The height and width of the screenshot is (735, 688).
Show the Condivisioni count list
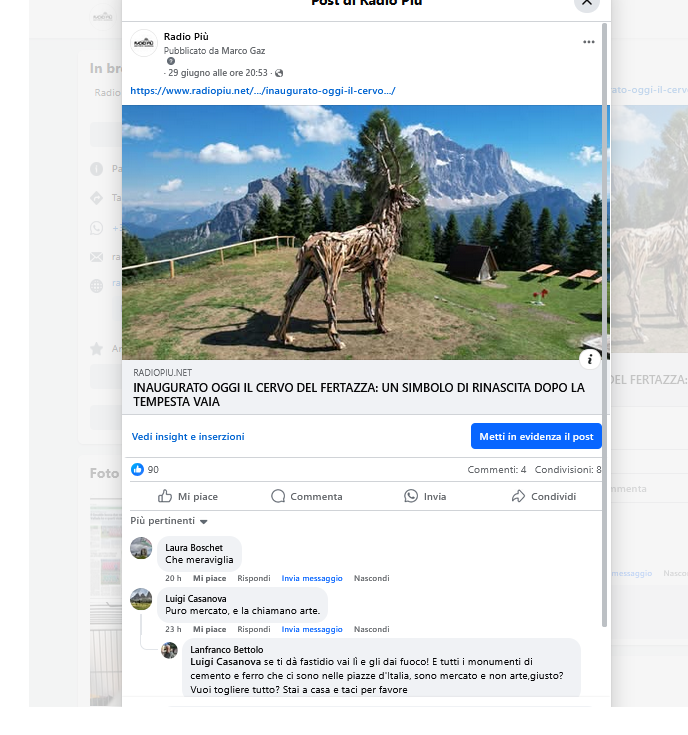point(568,470)
